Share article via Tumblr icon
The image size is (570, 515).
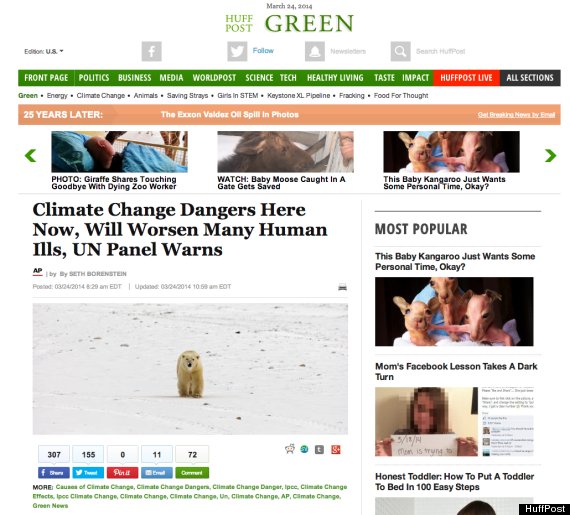[319, 450]
